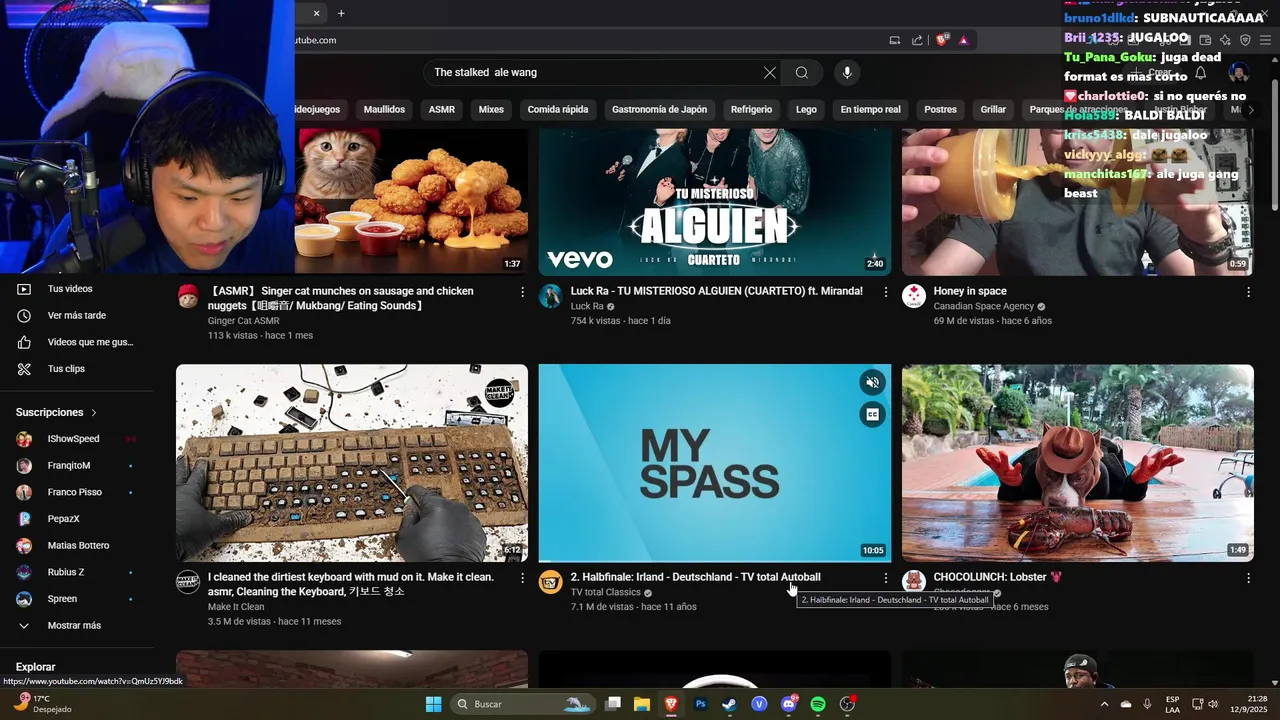Image resolution: width=1280 pixels, height=720 pixels.
Task: Click the share page icon in address bar
Action: coord(917,40)
